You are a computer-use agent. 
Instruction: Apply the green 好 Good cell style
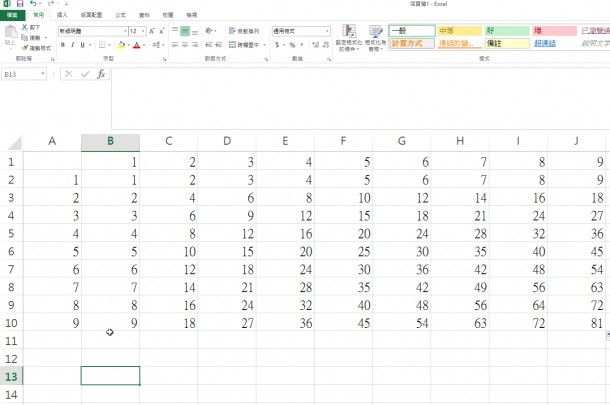507,31
